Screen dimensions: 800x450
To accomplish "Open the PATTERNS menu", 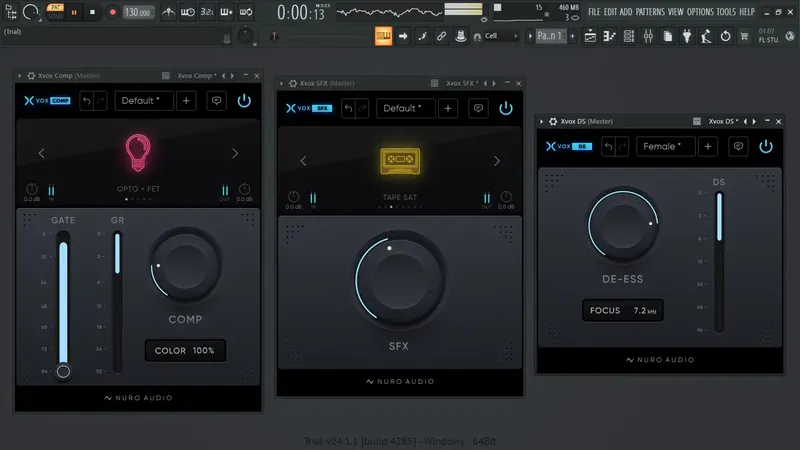I will [x=650, y=12].
